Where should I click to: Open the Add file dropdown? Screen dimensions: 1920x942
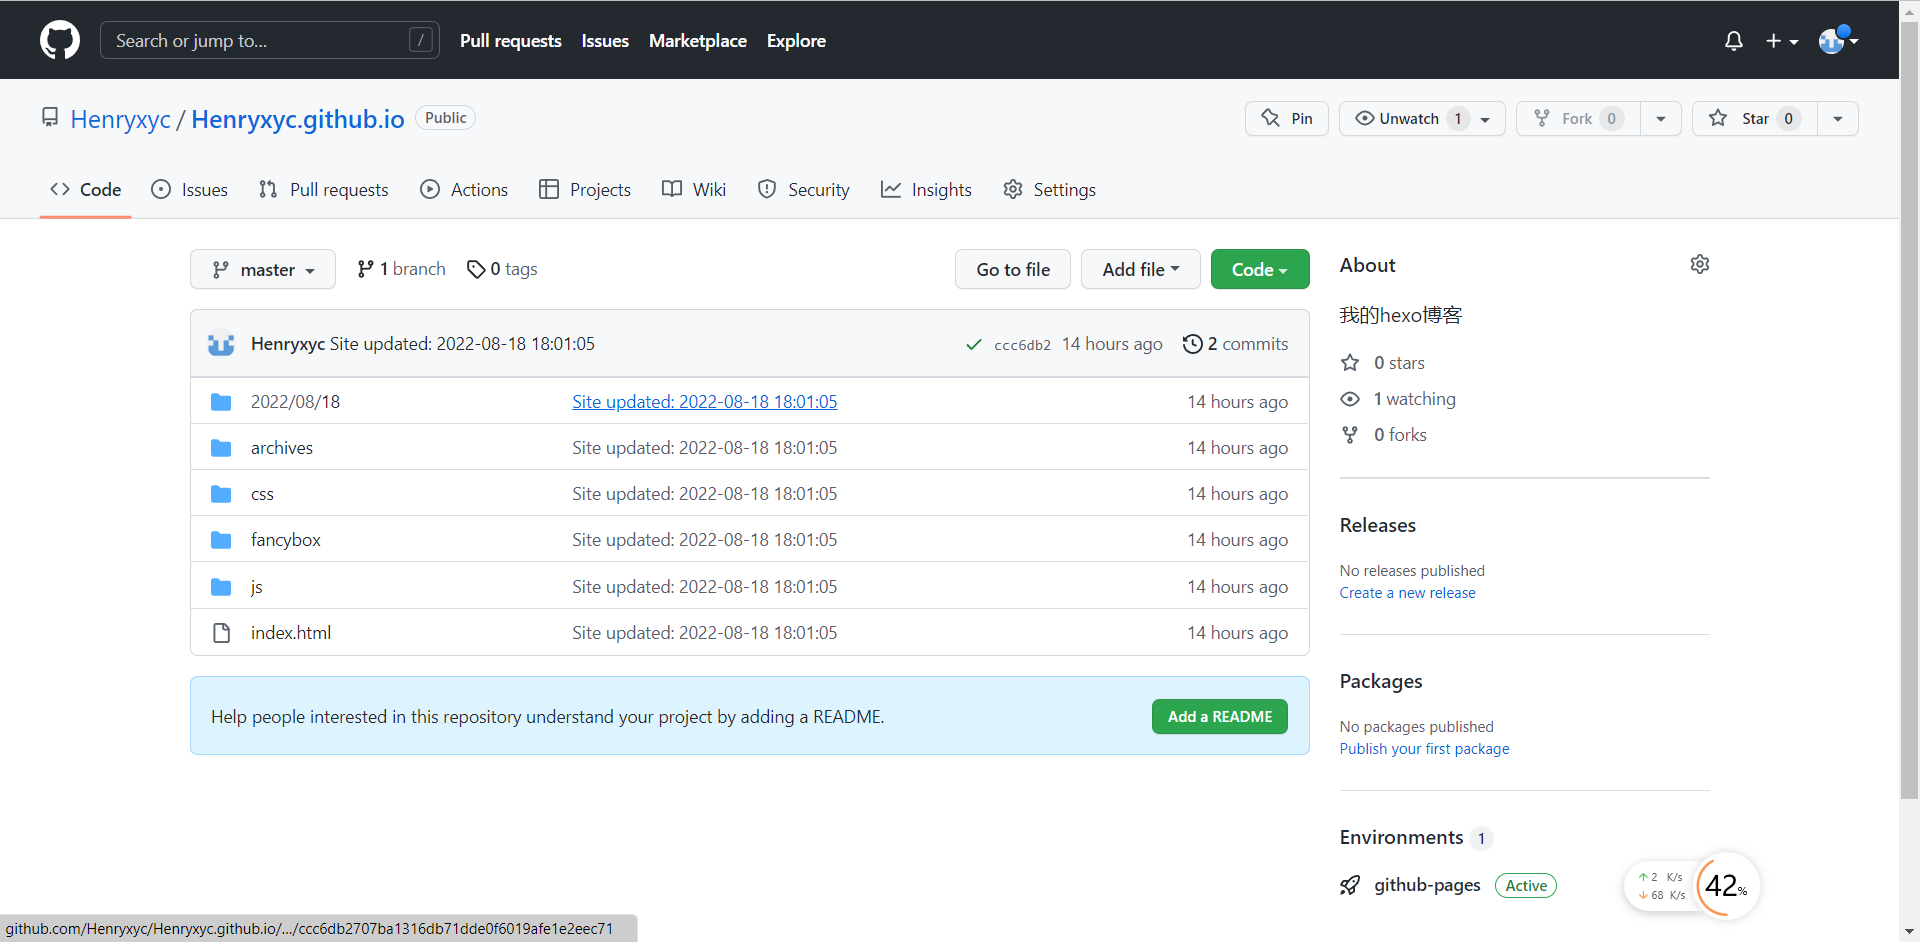(1140, 270)
